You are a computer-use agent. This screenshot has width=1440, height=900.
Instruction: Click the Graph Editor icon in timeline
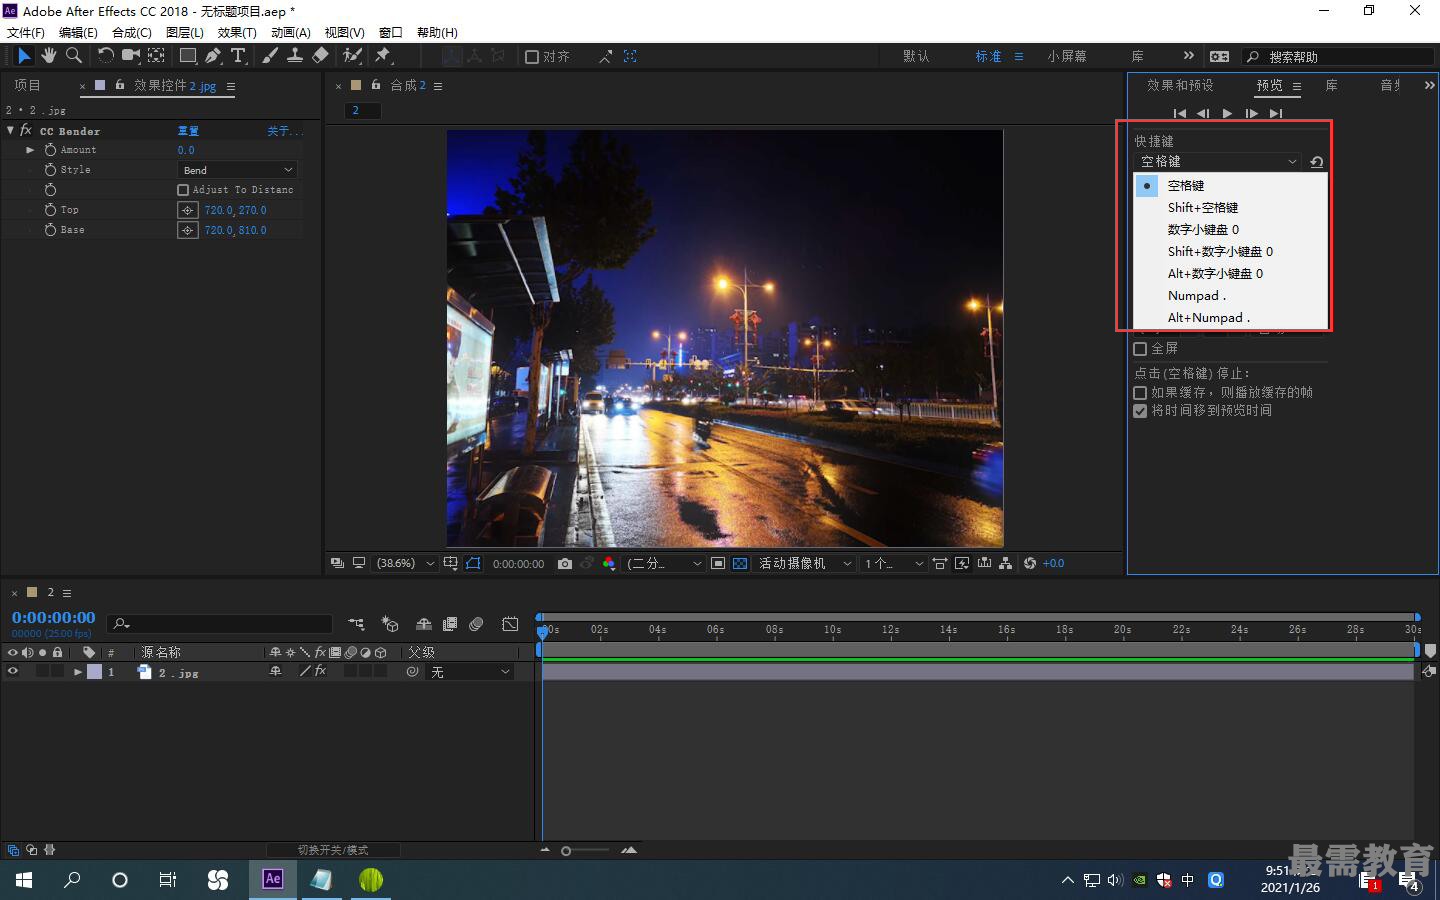pos(510,624)
